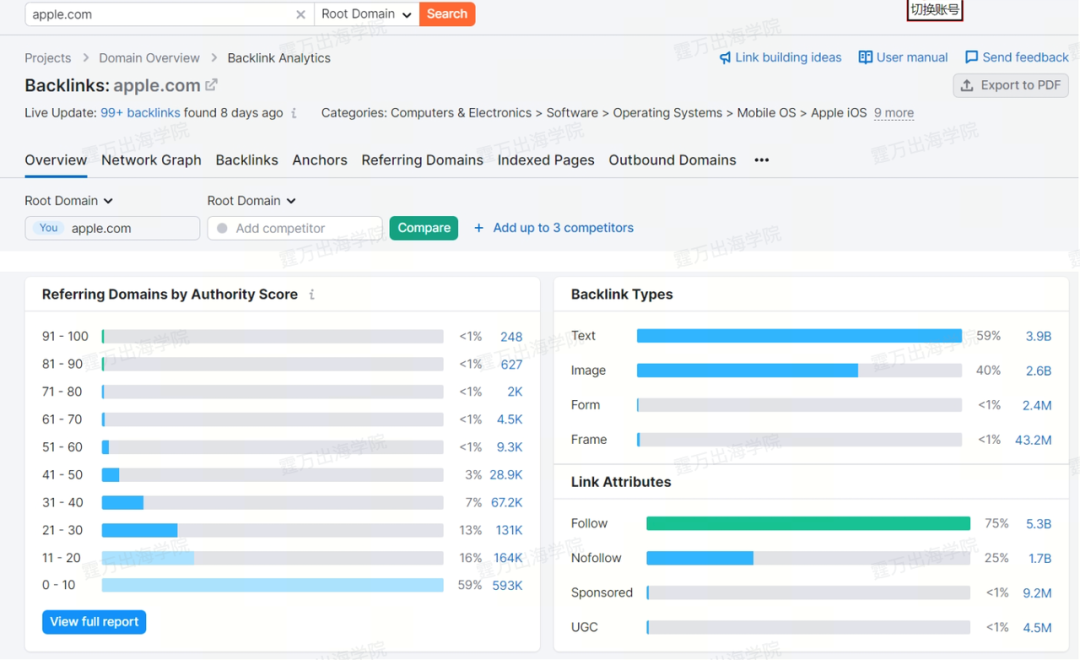The image size is (1080, 660).
Task: Open the three-dots more tabs menu
Action: pos(761,160)
